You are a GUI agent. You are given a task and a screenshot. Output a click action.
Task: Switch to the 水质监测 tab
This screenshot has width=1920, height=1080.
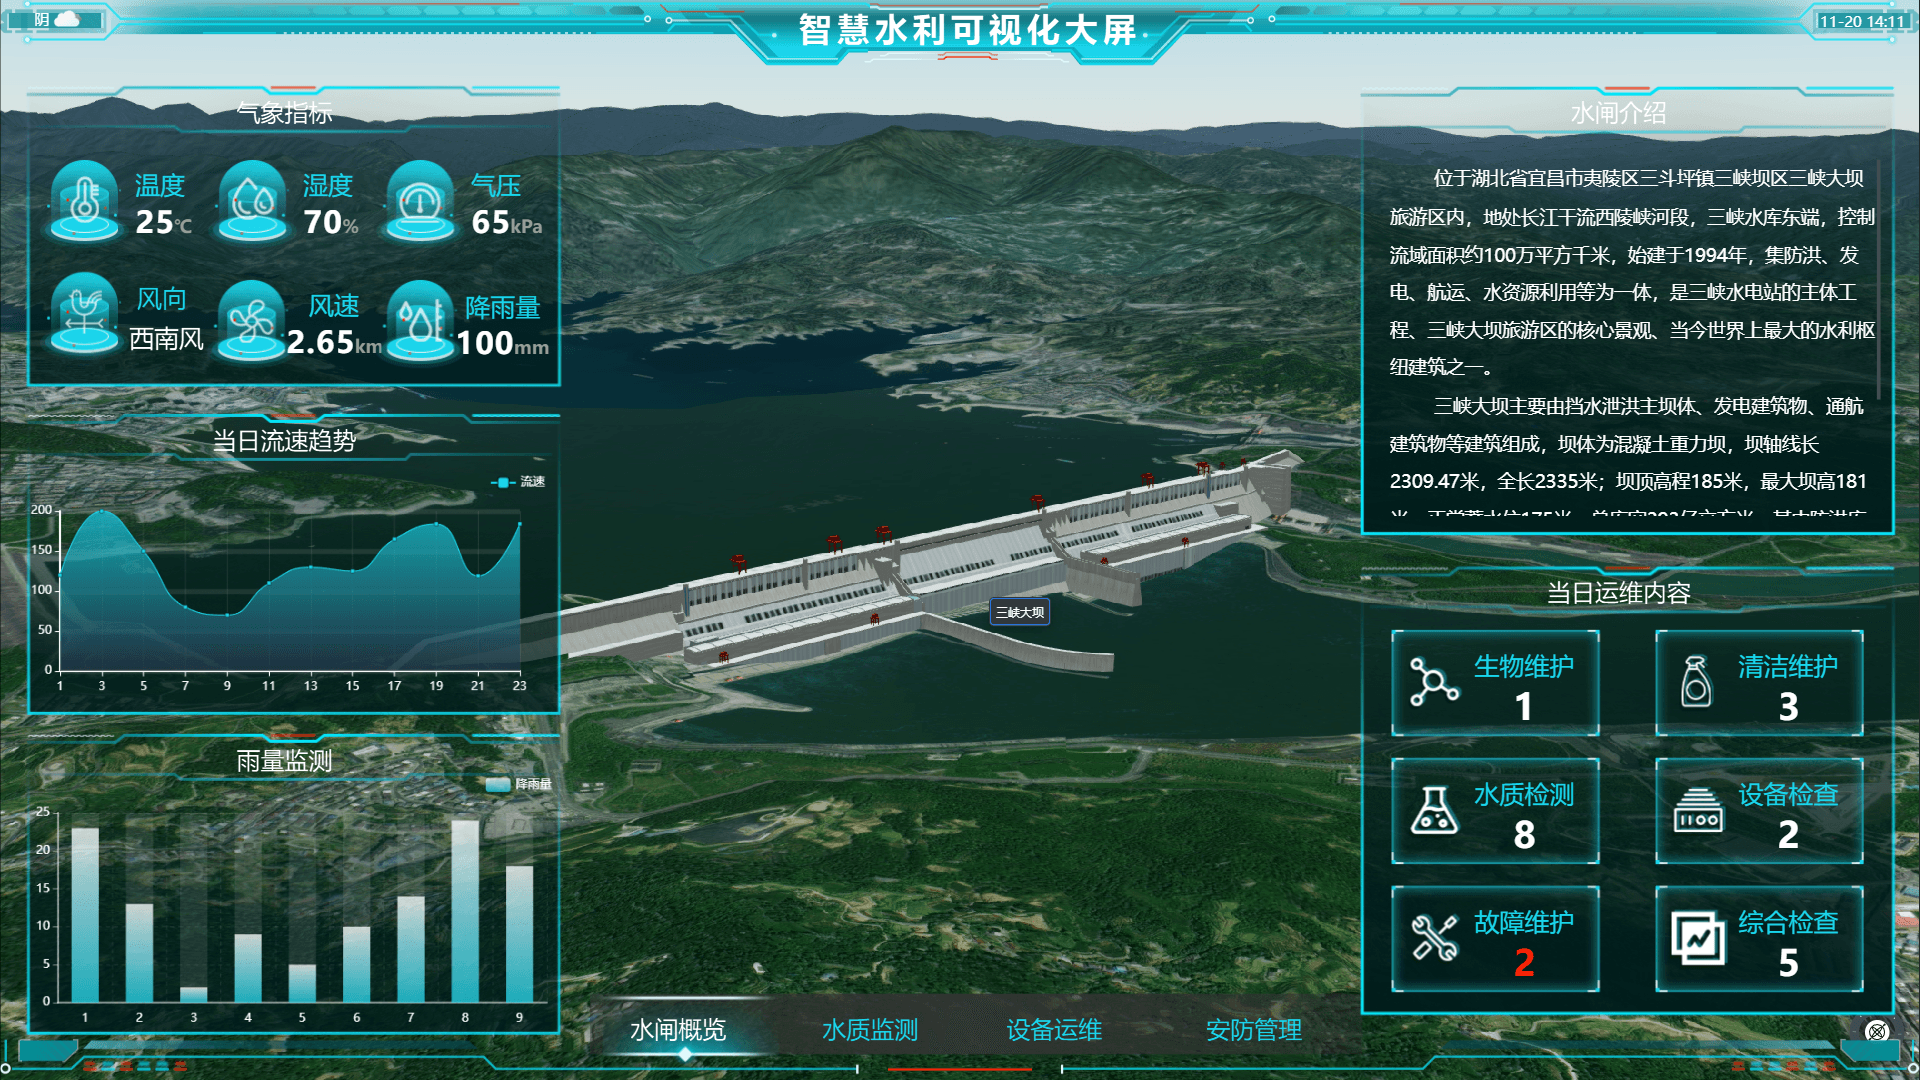tap(870, 1030)
